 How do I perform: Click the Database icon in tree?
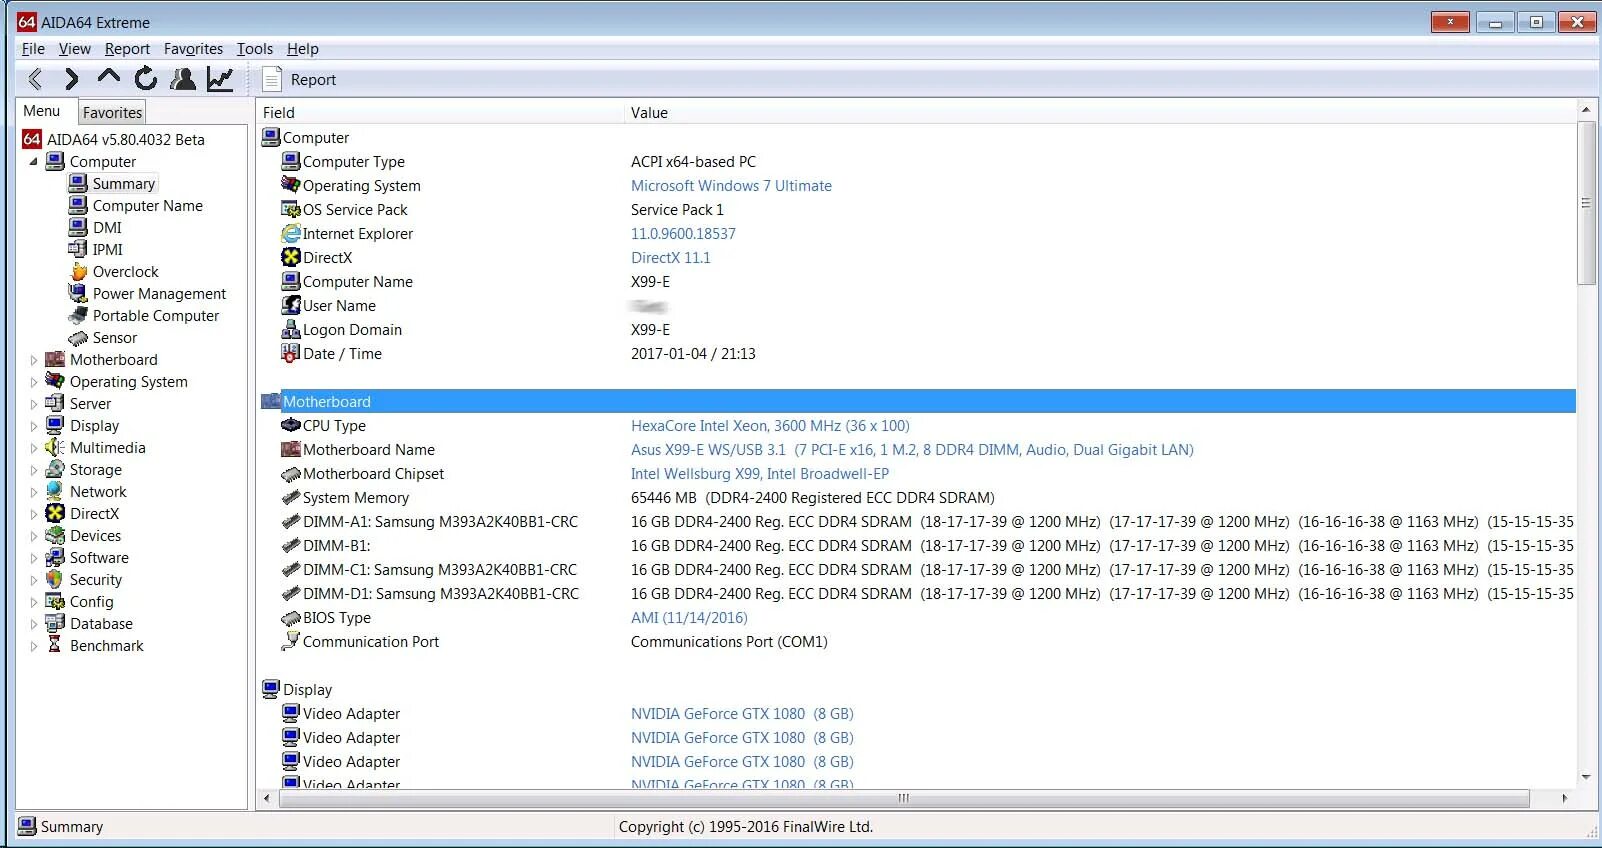55,624
